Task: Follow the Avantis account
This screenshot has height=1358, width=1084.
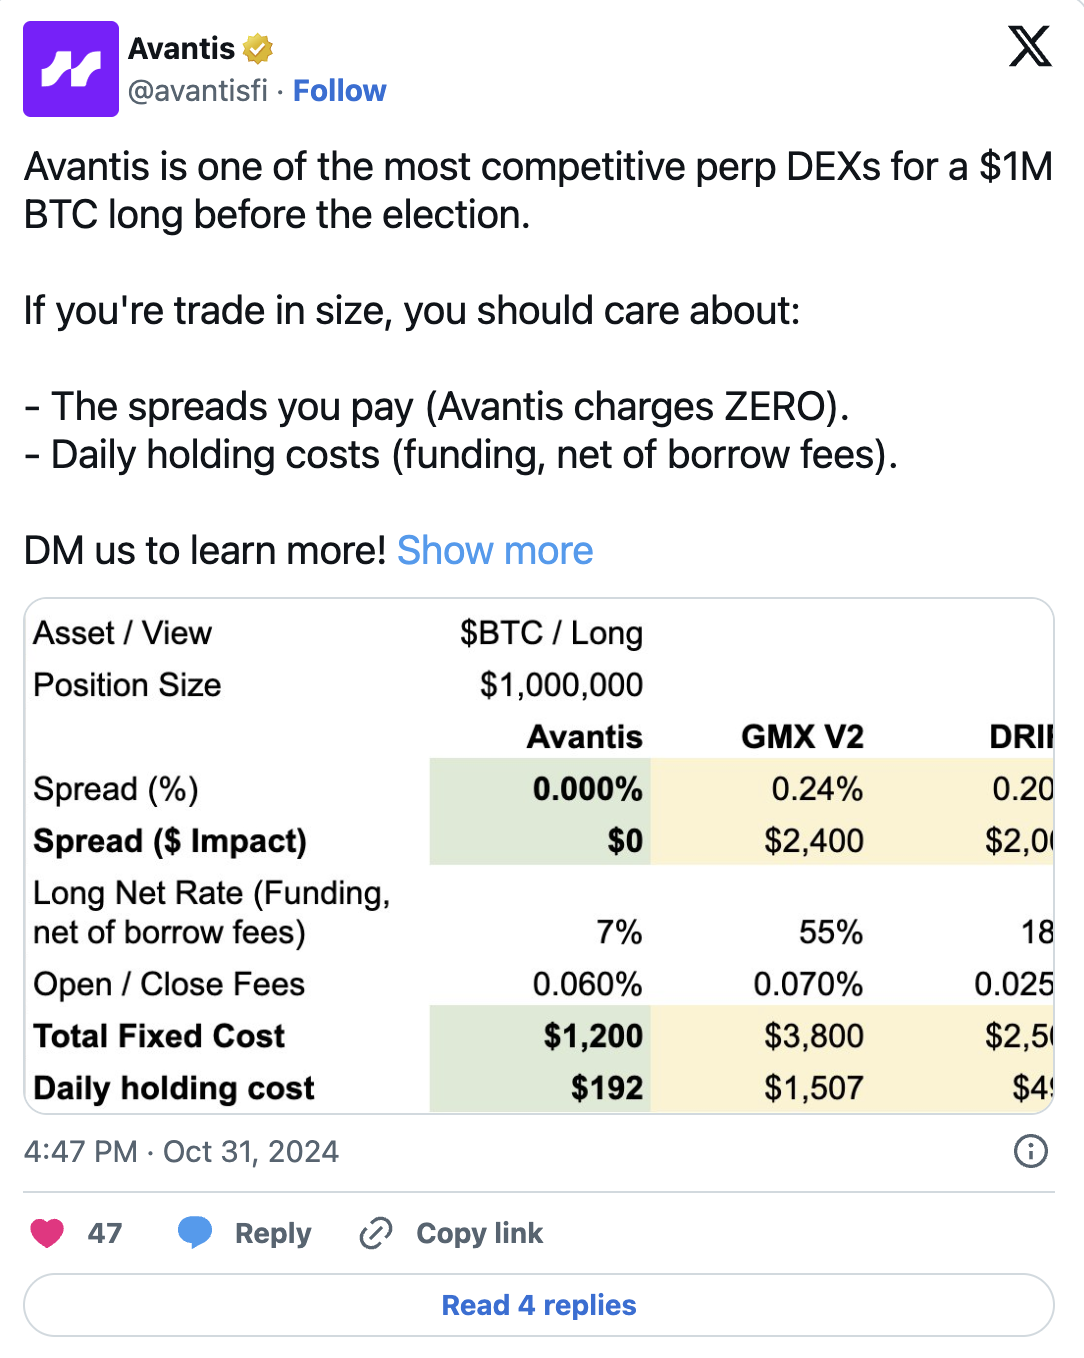Action: (339, 91)
